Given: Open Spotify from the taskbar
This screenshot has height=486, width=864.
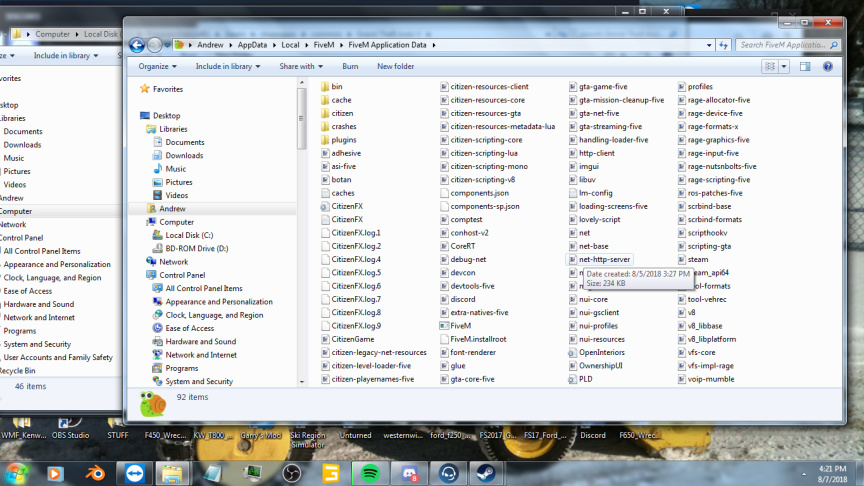Looking at the screenshot, I should 369,472.
